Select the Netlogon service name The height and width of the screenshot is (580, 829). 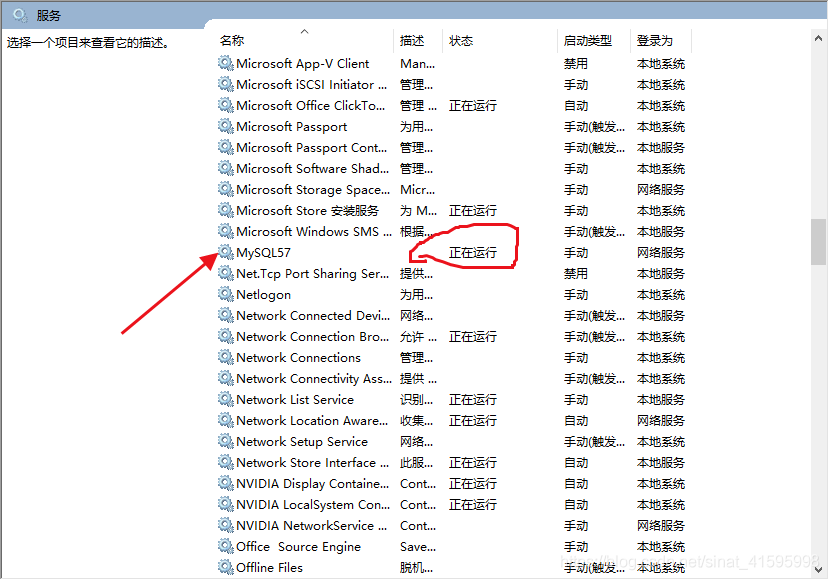click(263, 294)
